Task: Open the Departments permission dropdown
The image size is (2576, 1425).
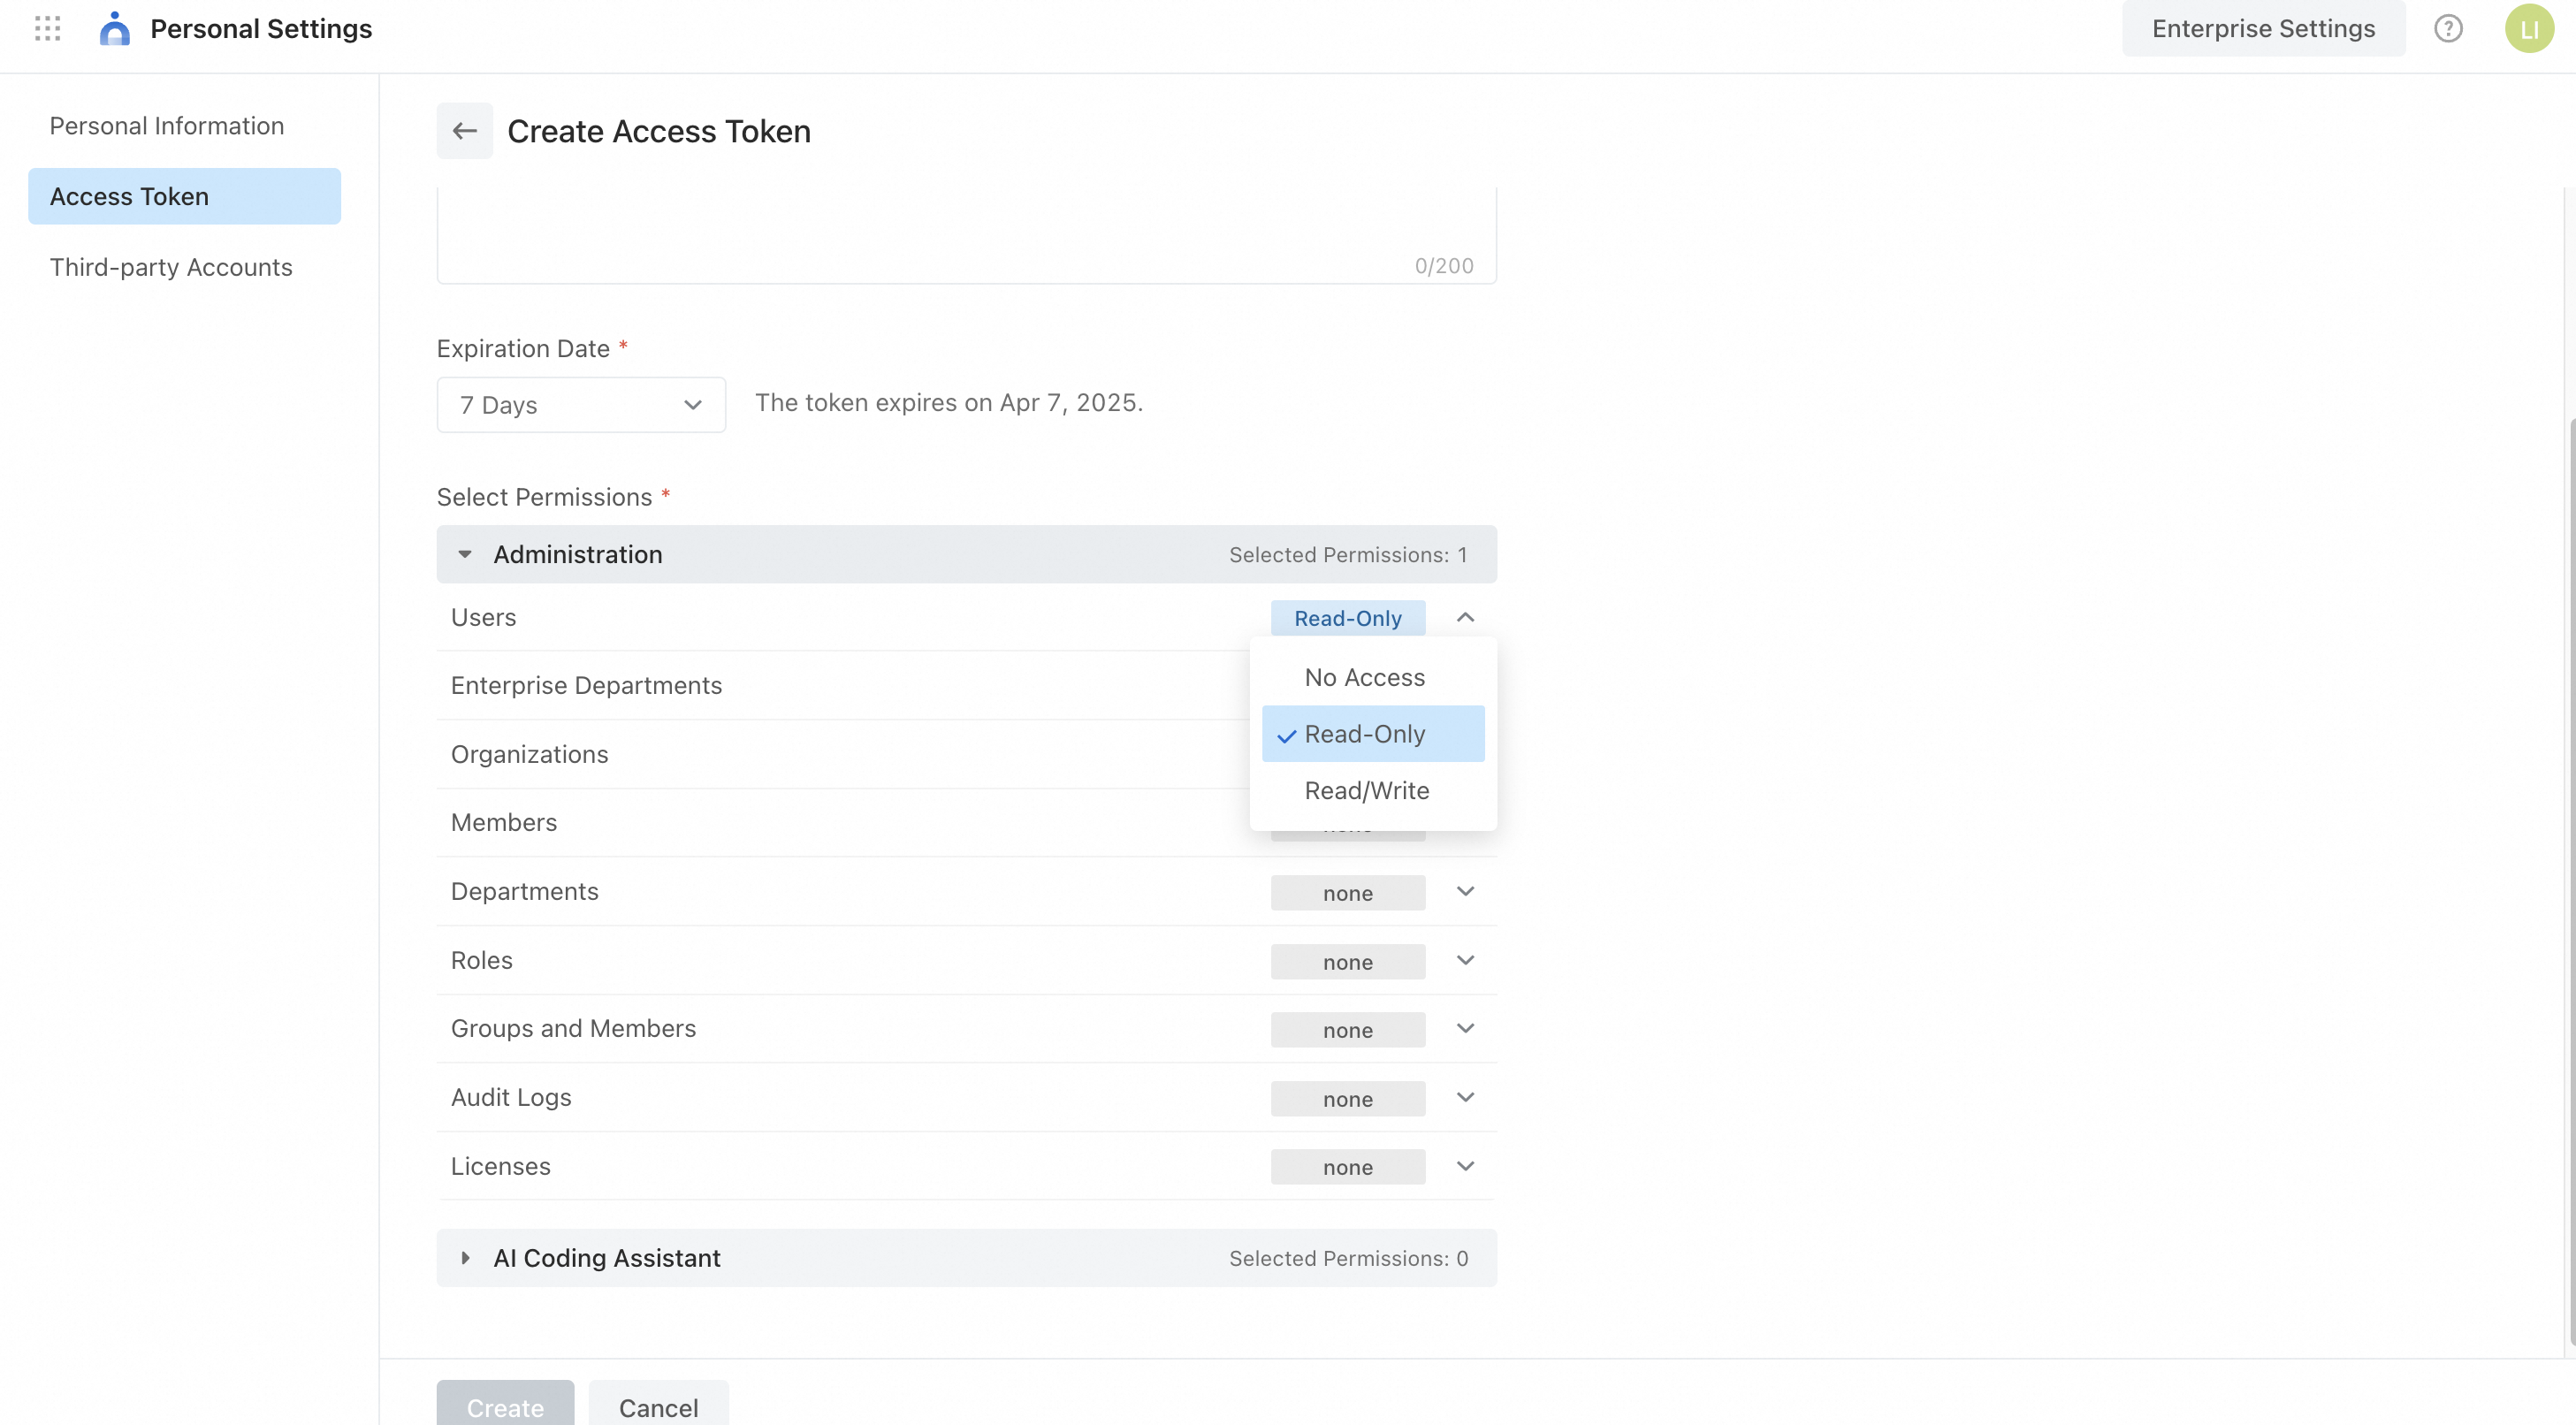Action: pyautogui.click(x=1465, y=892)
